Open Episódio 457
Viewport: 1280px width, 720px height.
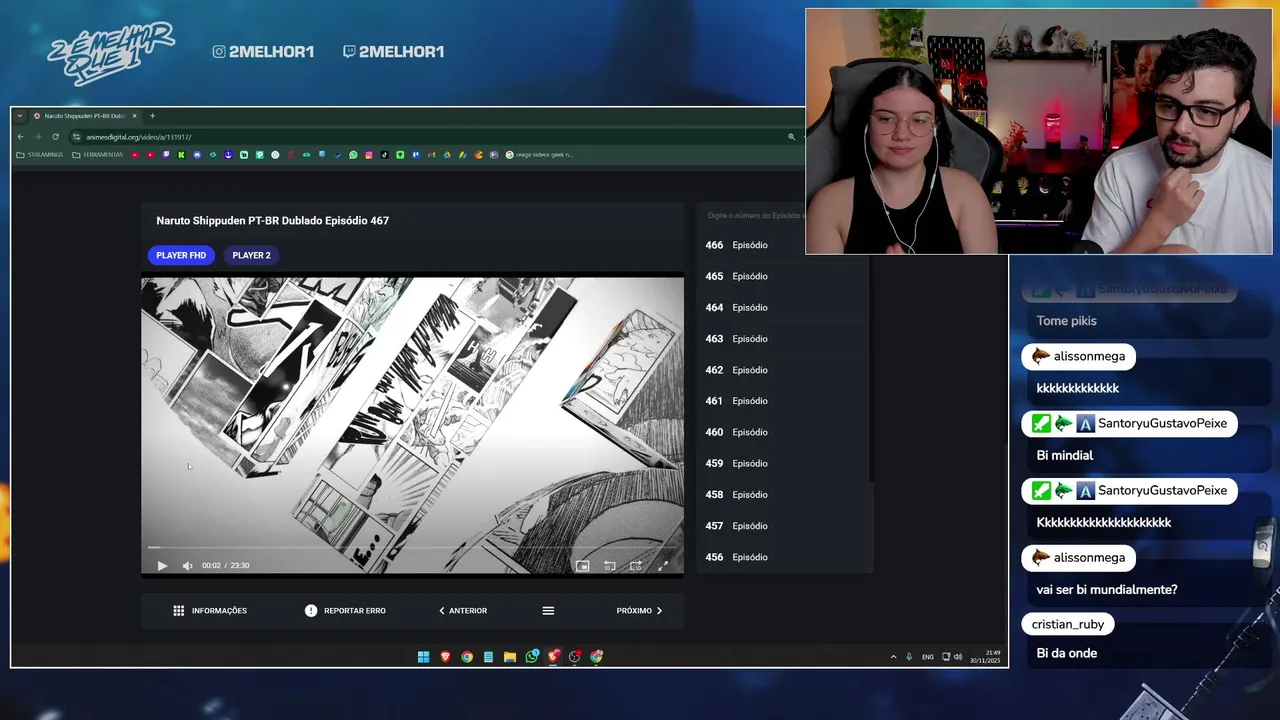point(782,526)
